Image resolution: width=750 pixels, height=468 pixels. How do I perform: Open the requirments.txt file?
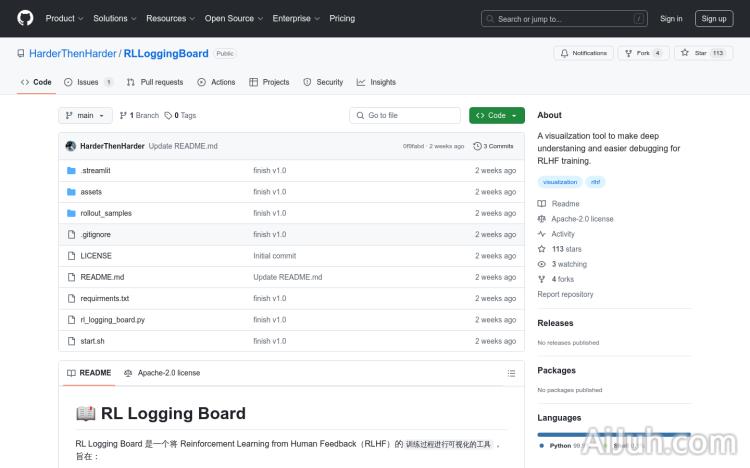[x=105, y=298]
